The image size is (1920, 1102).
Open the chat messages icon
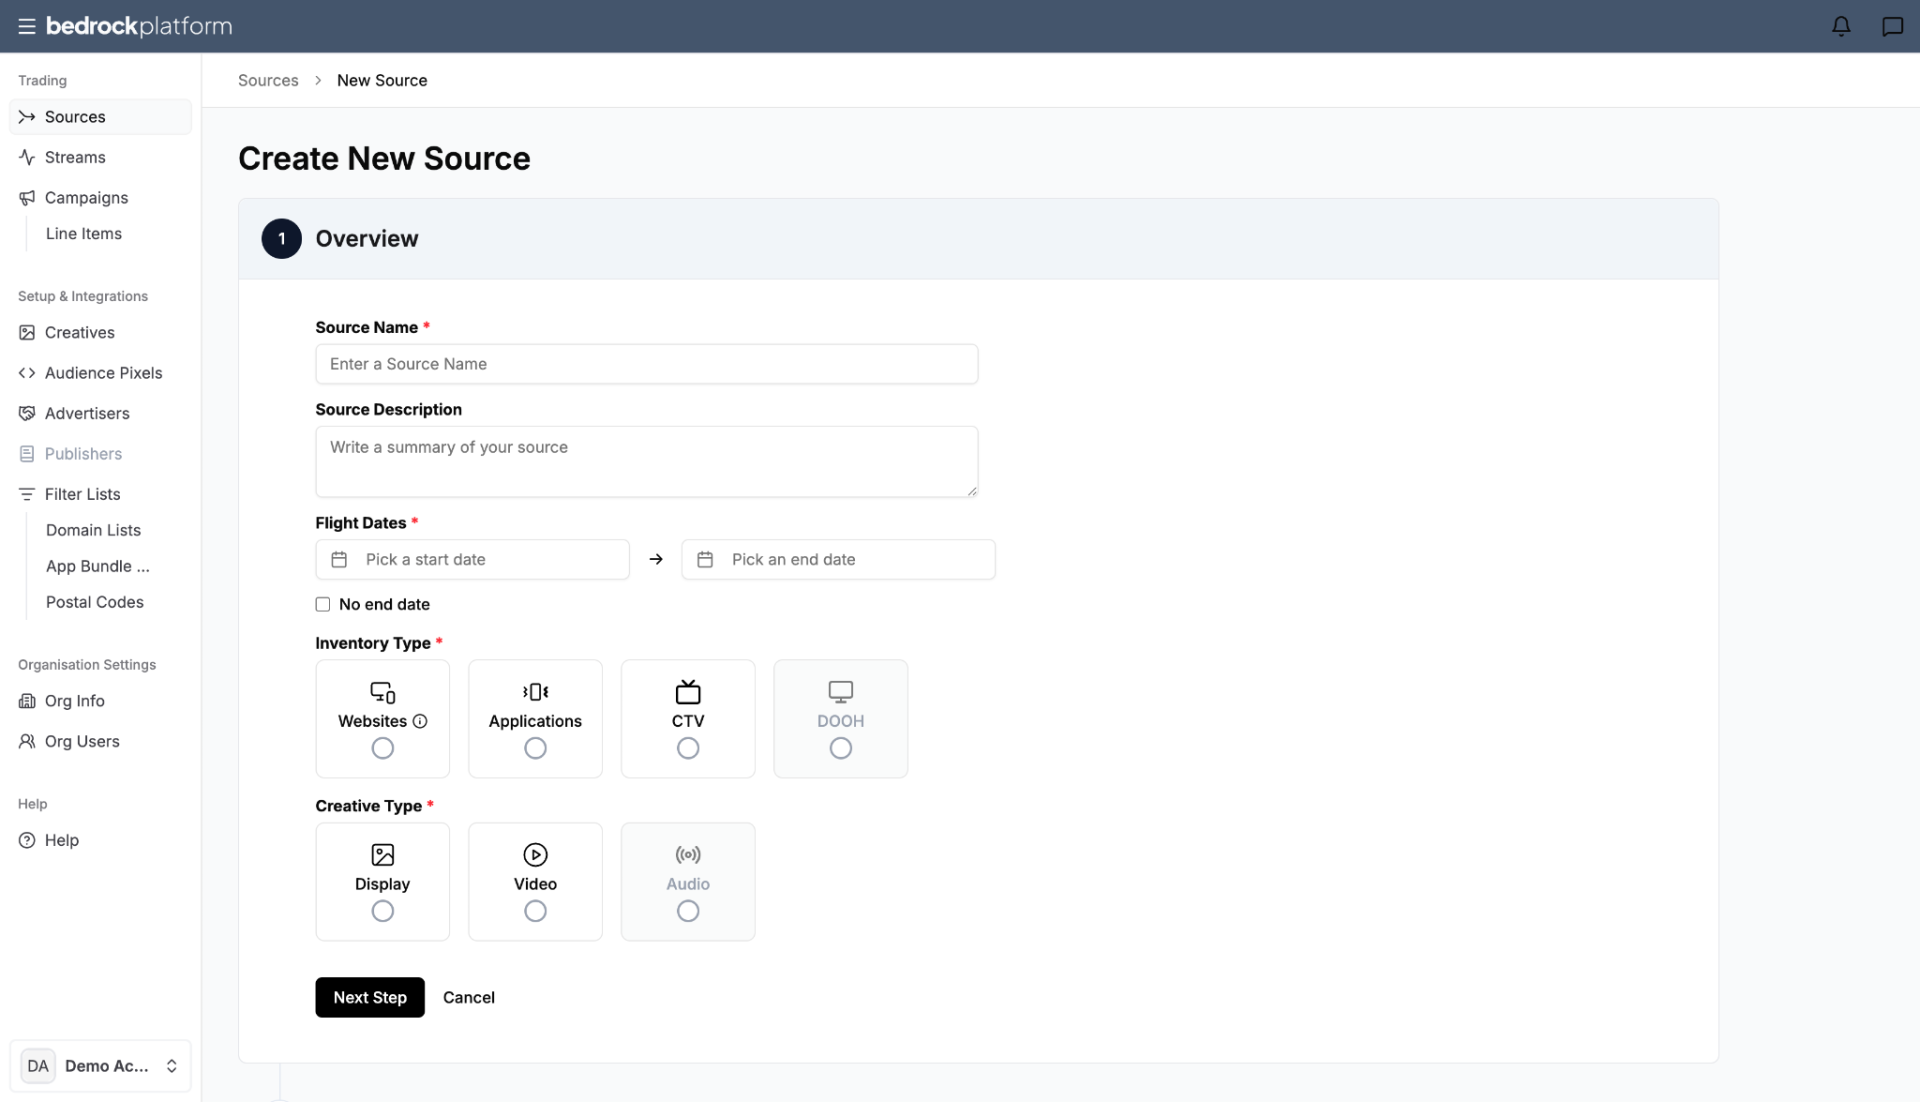point(1892,27)
